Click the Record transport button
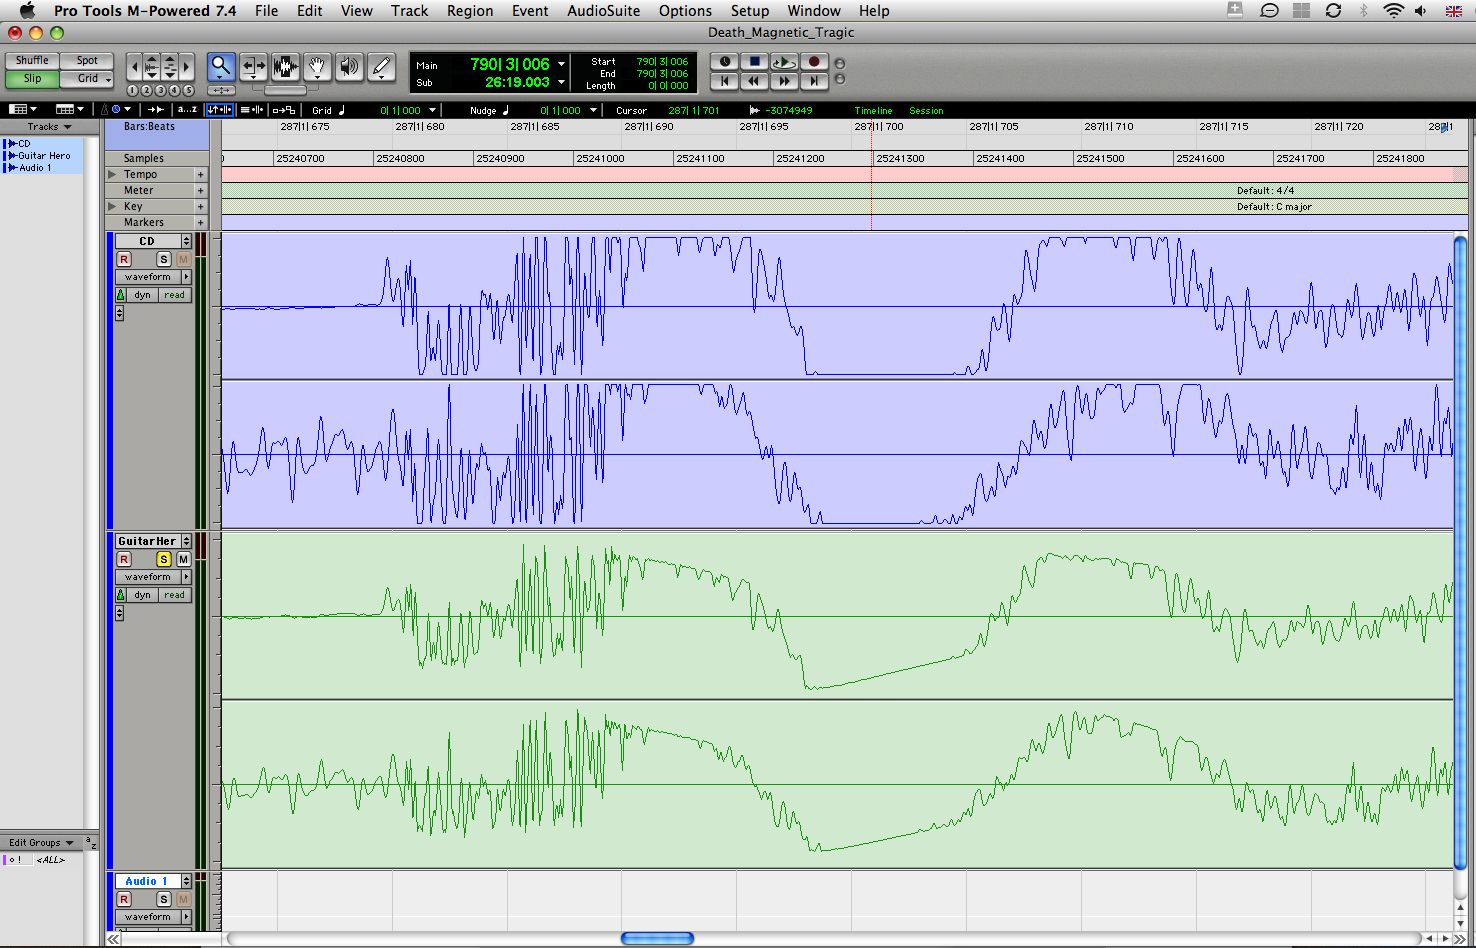This screenshot has height=948, width=1476. [814, 62]
